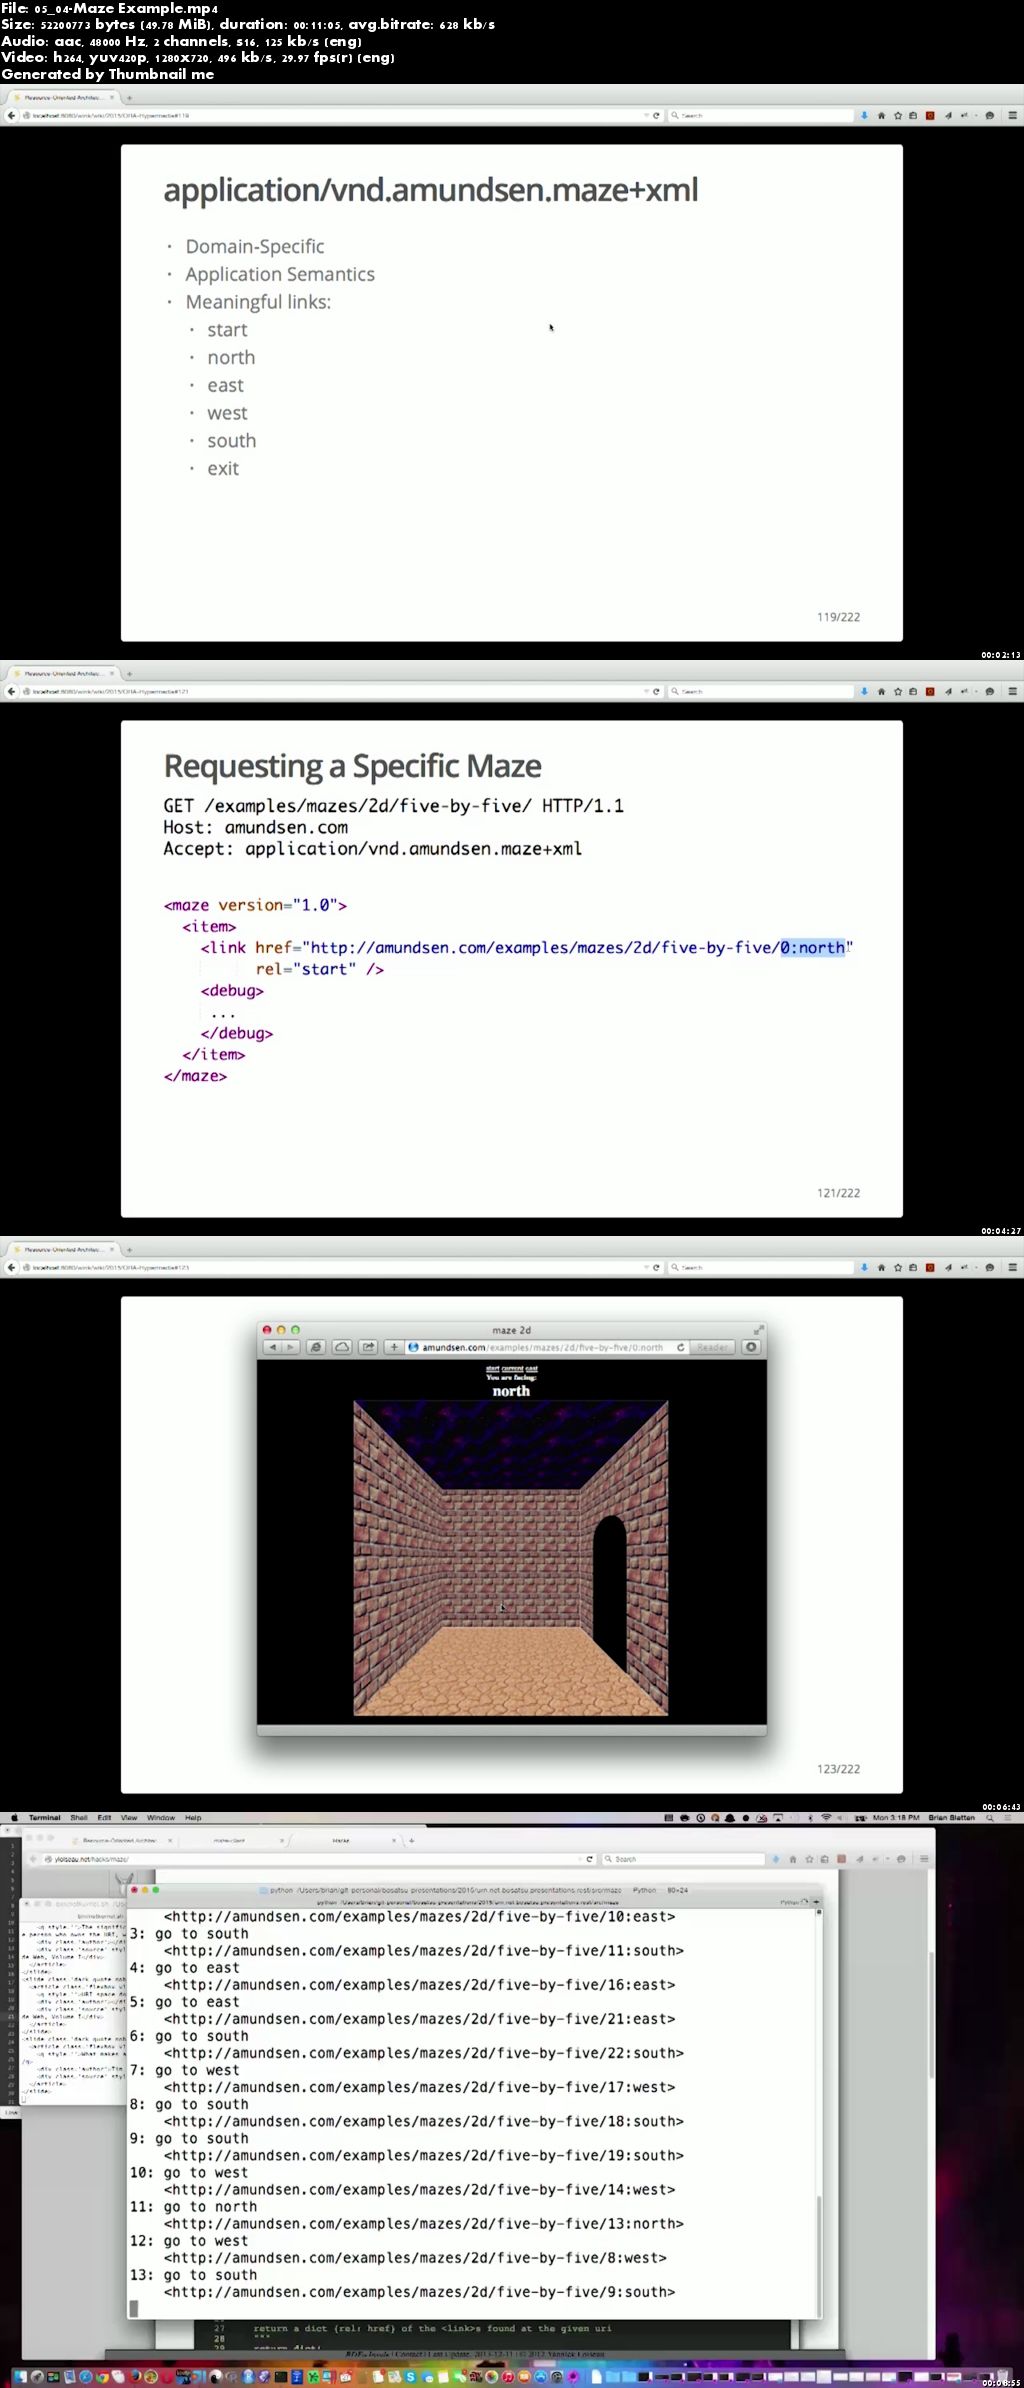The image size is (1024, 2388).
Task: Open the hamburger menu in the slide 123 browser
Action: [1012, 1267]
